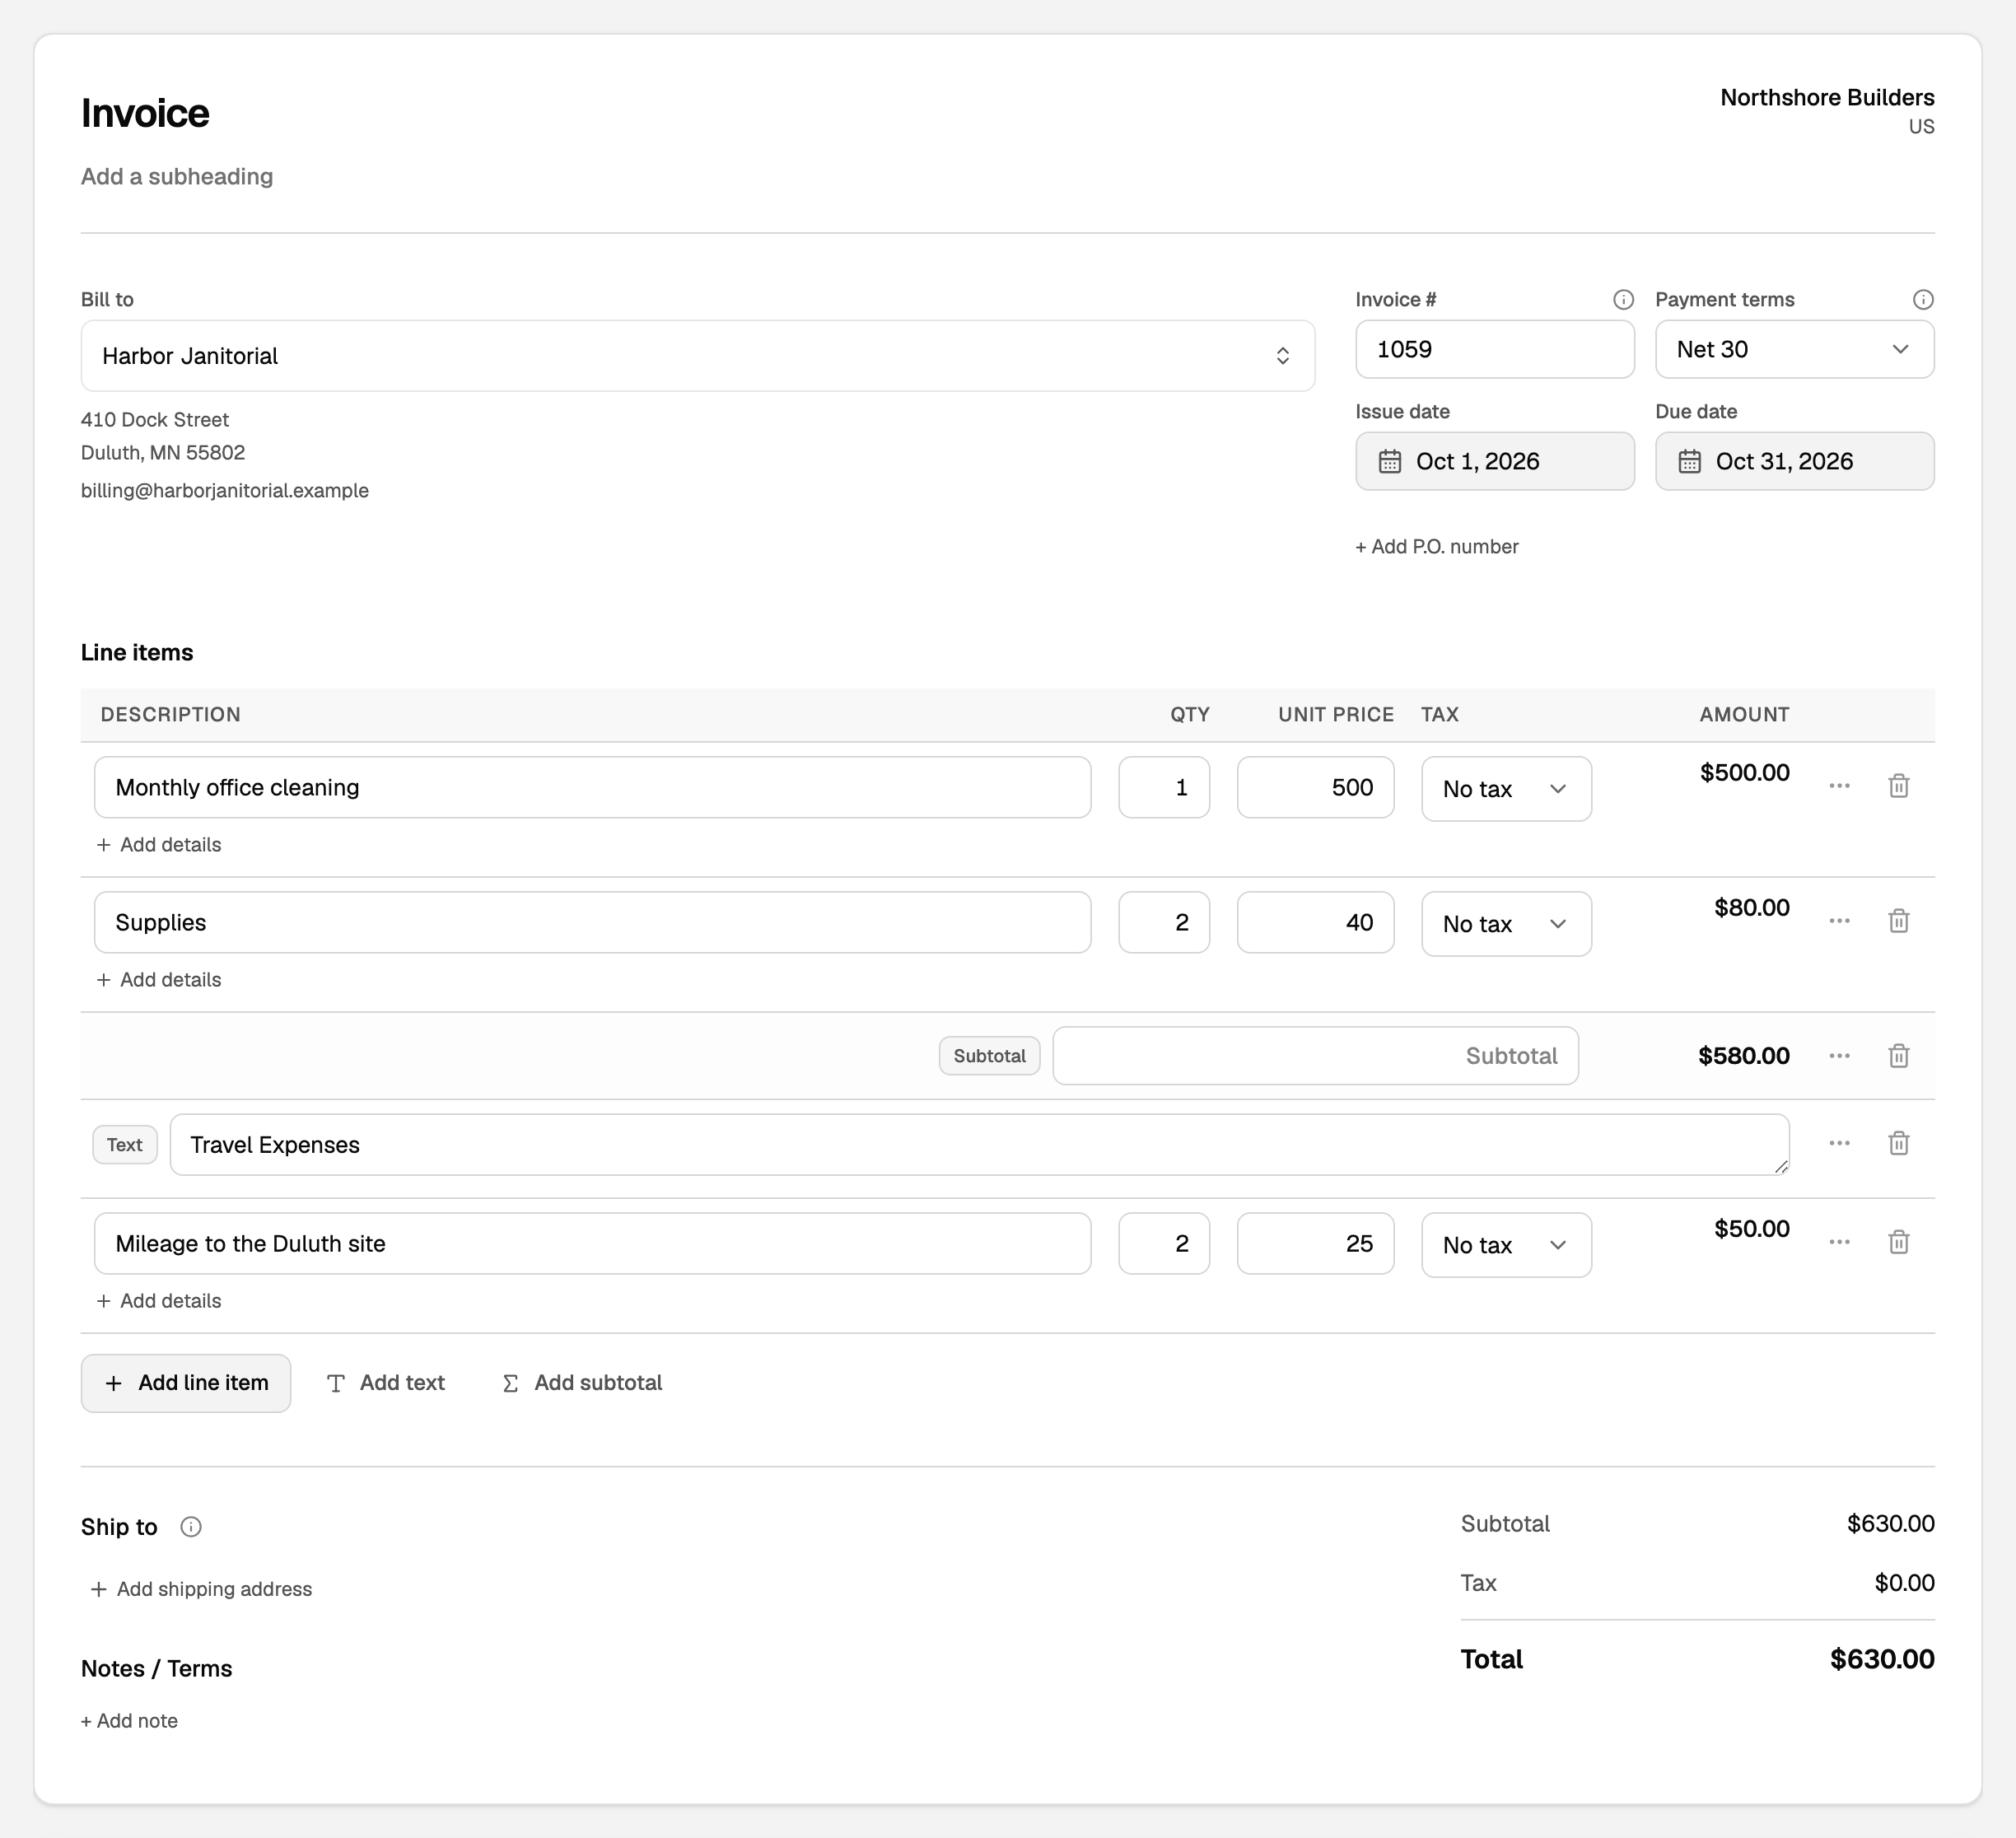Open the Bill to customer selector
Viewport: 2016px width, 1838px height.
pyautogui.click(x=698, y=356)
